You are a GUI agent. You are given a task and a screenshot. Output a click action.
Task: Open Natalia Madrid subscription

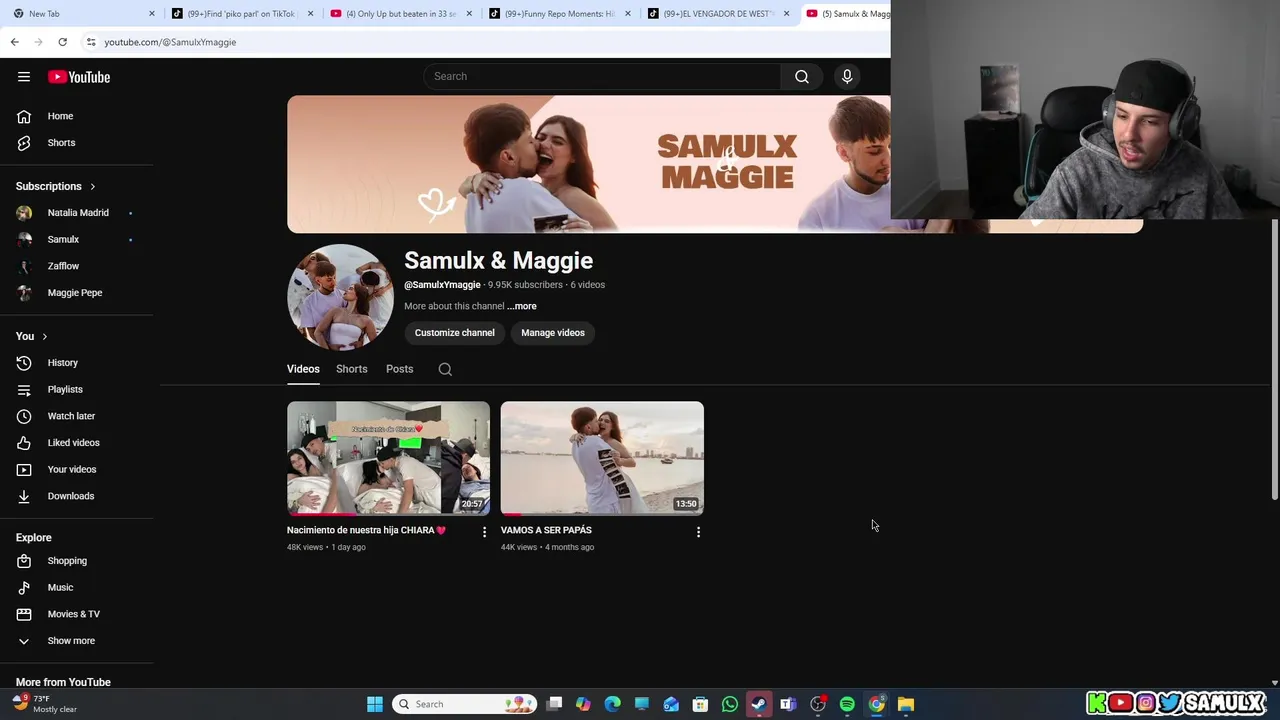pos(76,213)
